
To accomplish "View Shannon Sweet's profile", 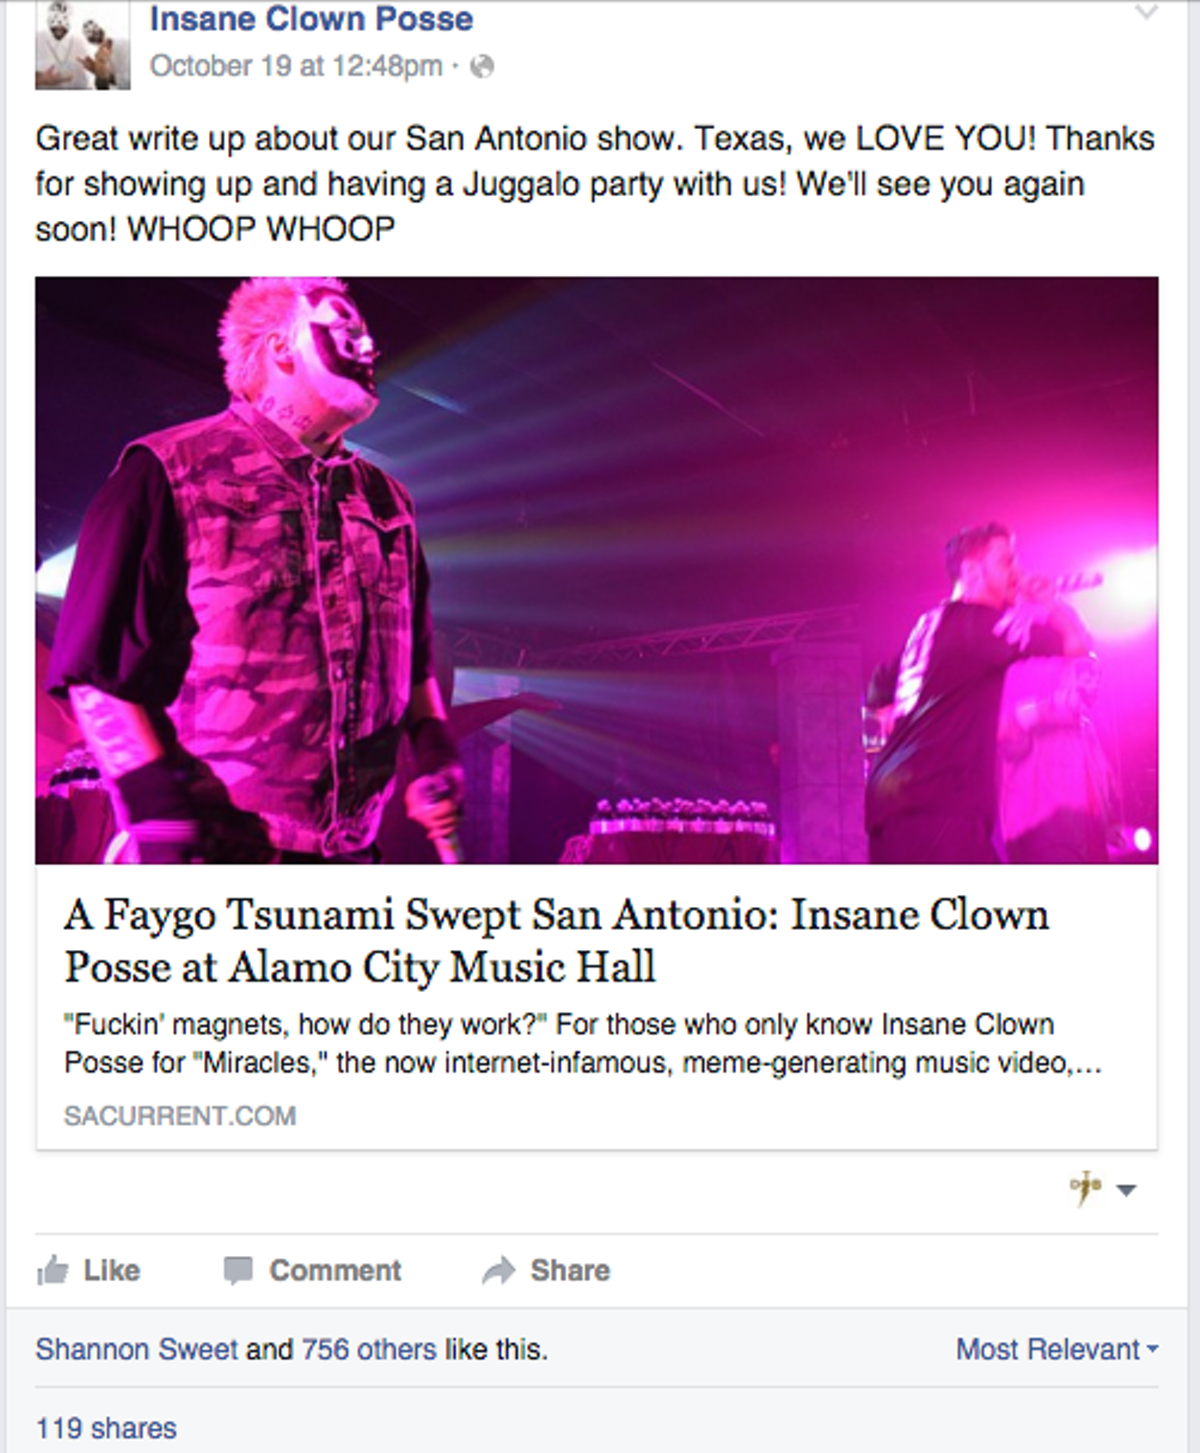I will click(x=137, y=1349).
